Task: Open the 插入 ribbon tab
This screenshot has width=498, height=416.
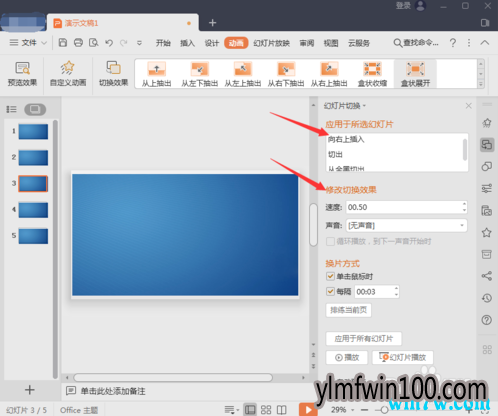Action: click(x=187, y=43)
